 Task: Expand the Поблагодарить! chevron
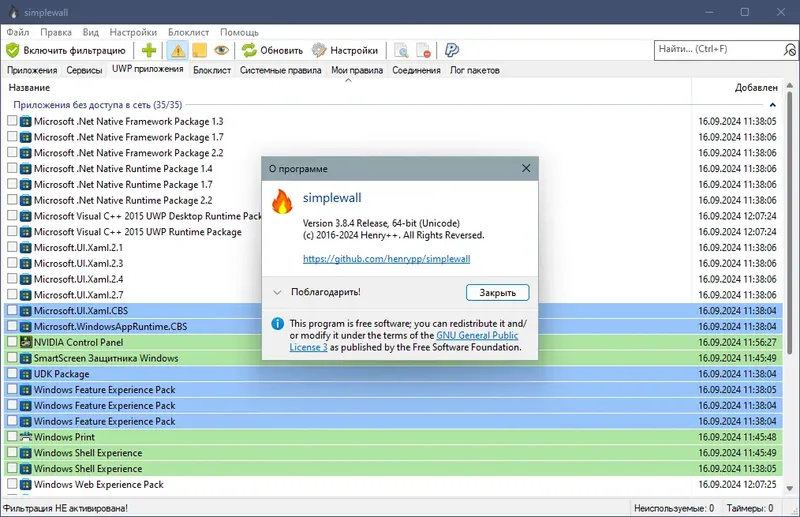point(277,292)
